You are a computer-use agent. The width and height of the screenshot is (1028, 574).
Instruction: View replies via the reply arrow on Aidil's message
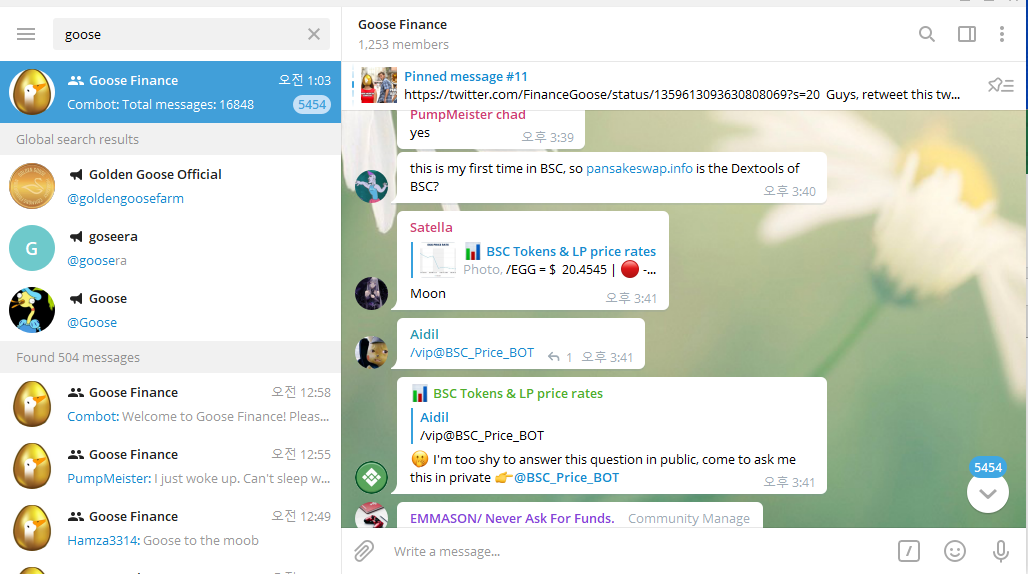pos(559,357)
